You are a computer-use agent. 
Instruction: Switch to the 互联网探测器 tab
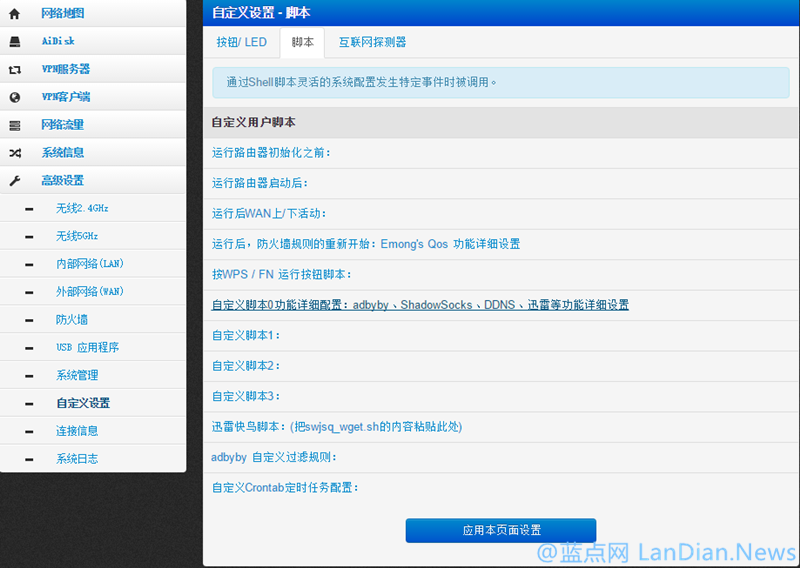point(372,42)
